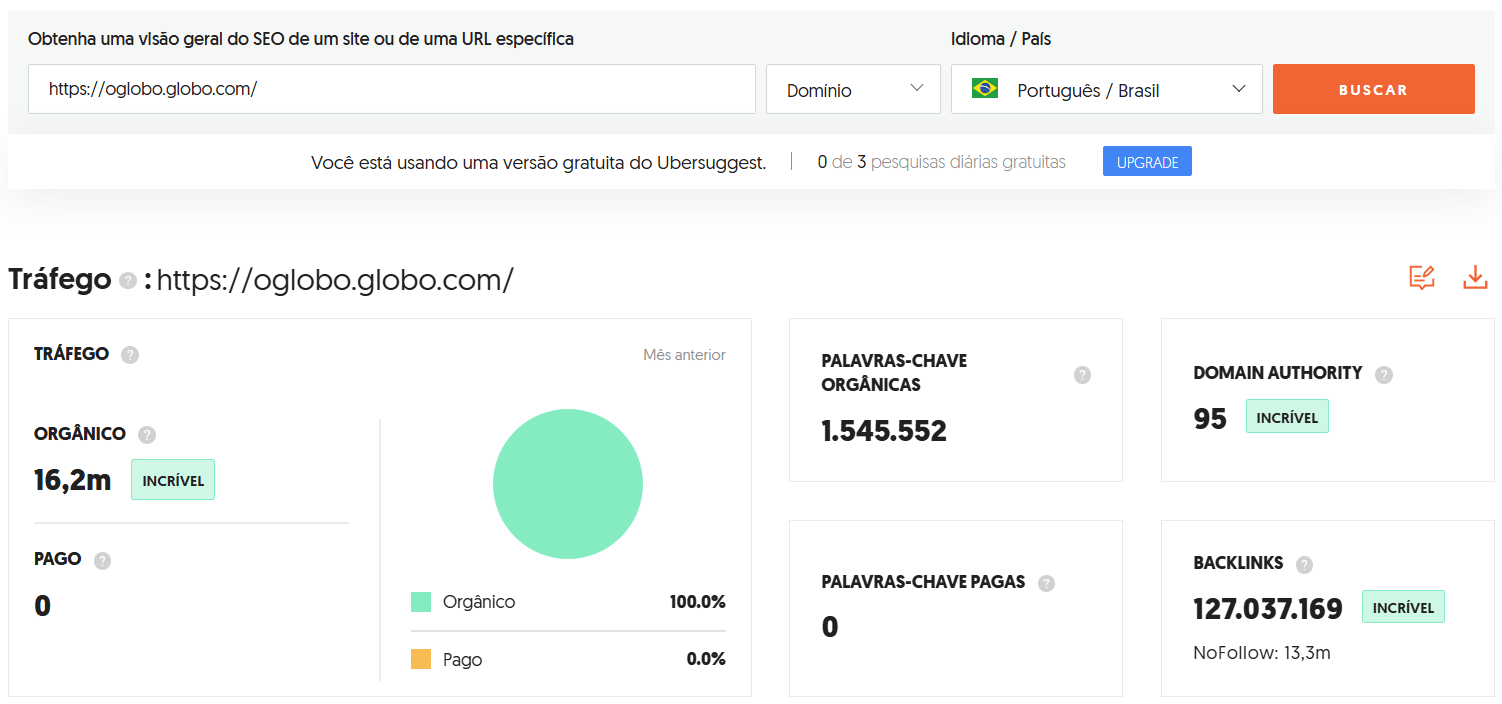Click help icon for Palavras-chave Orgânicas
Viewport: 1502px width, 704px height.
[1082, 375]
